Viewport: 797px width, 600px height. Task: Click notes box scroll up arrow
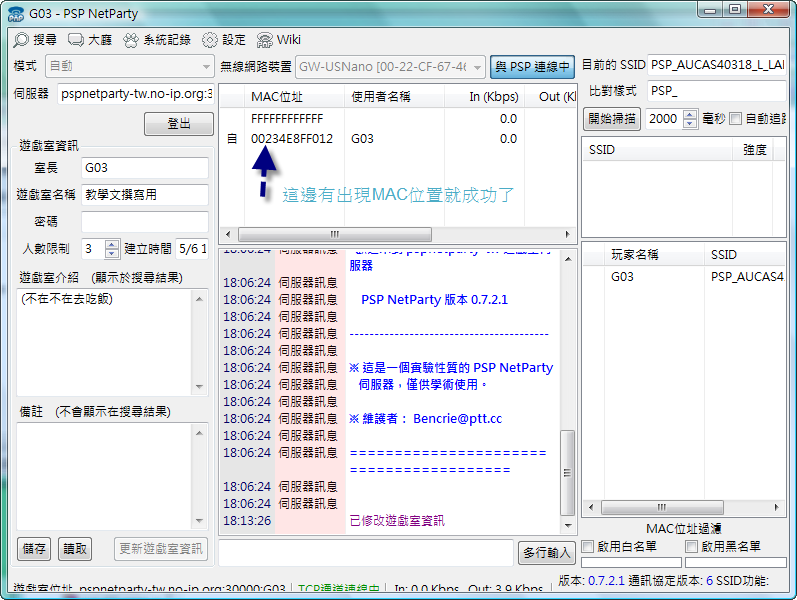point(199,433)
